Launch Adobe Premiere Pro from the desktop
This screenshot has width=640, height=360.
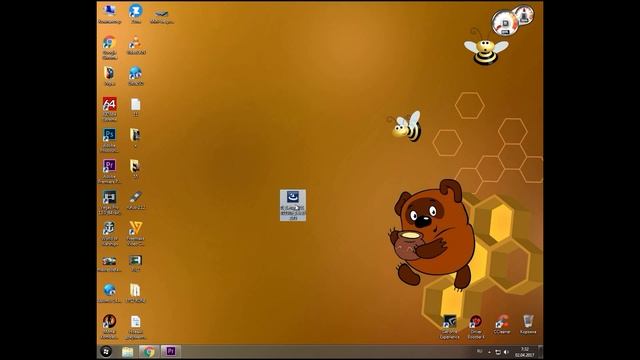(109, 171)
